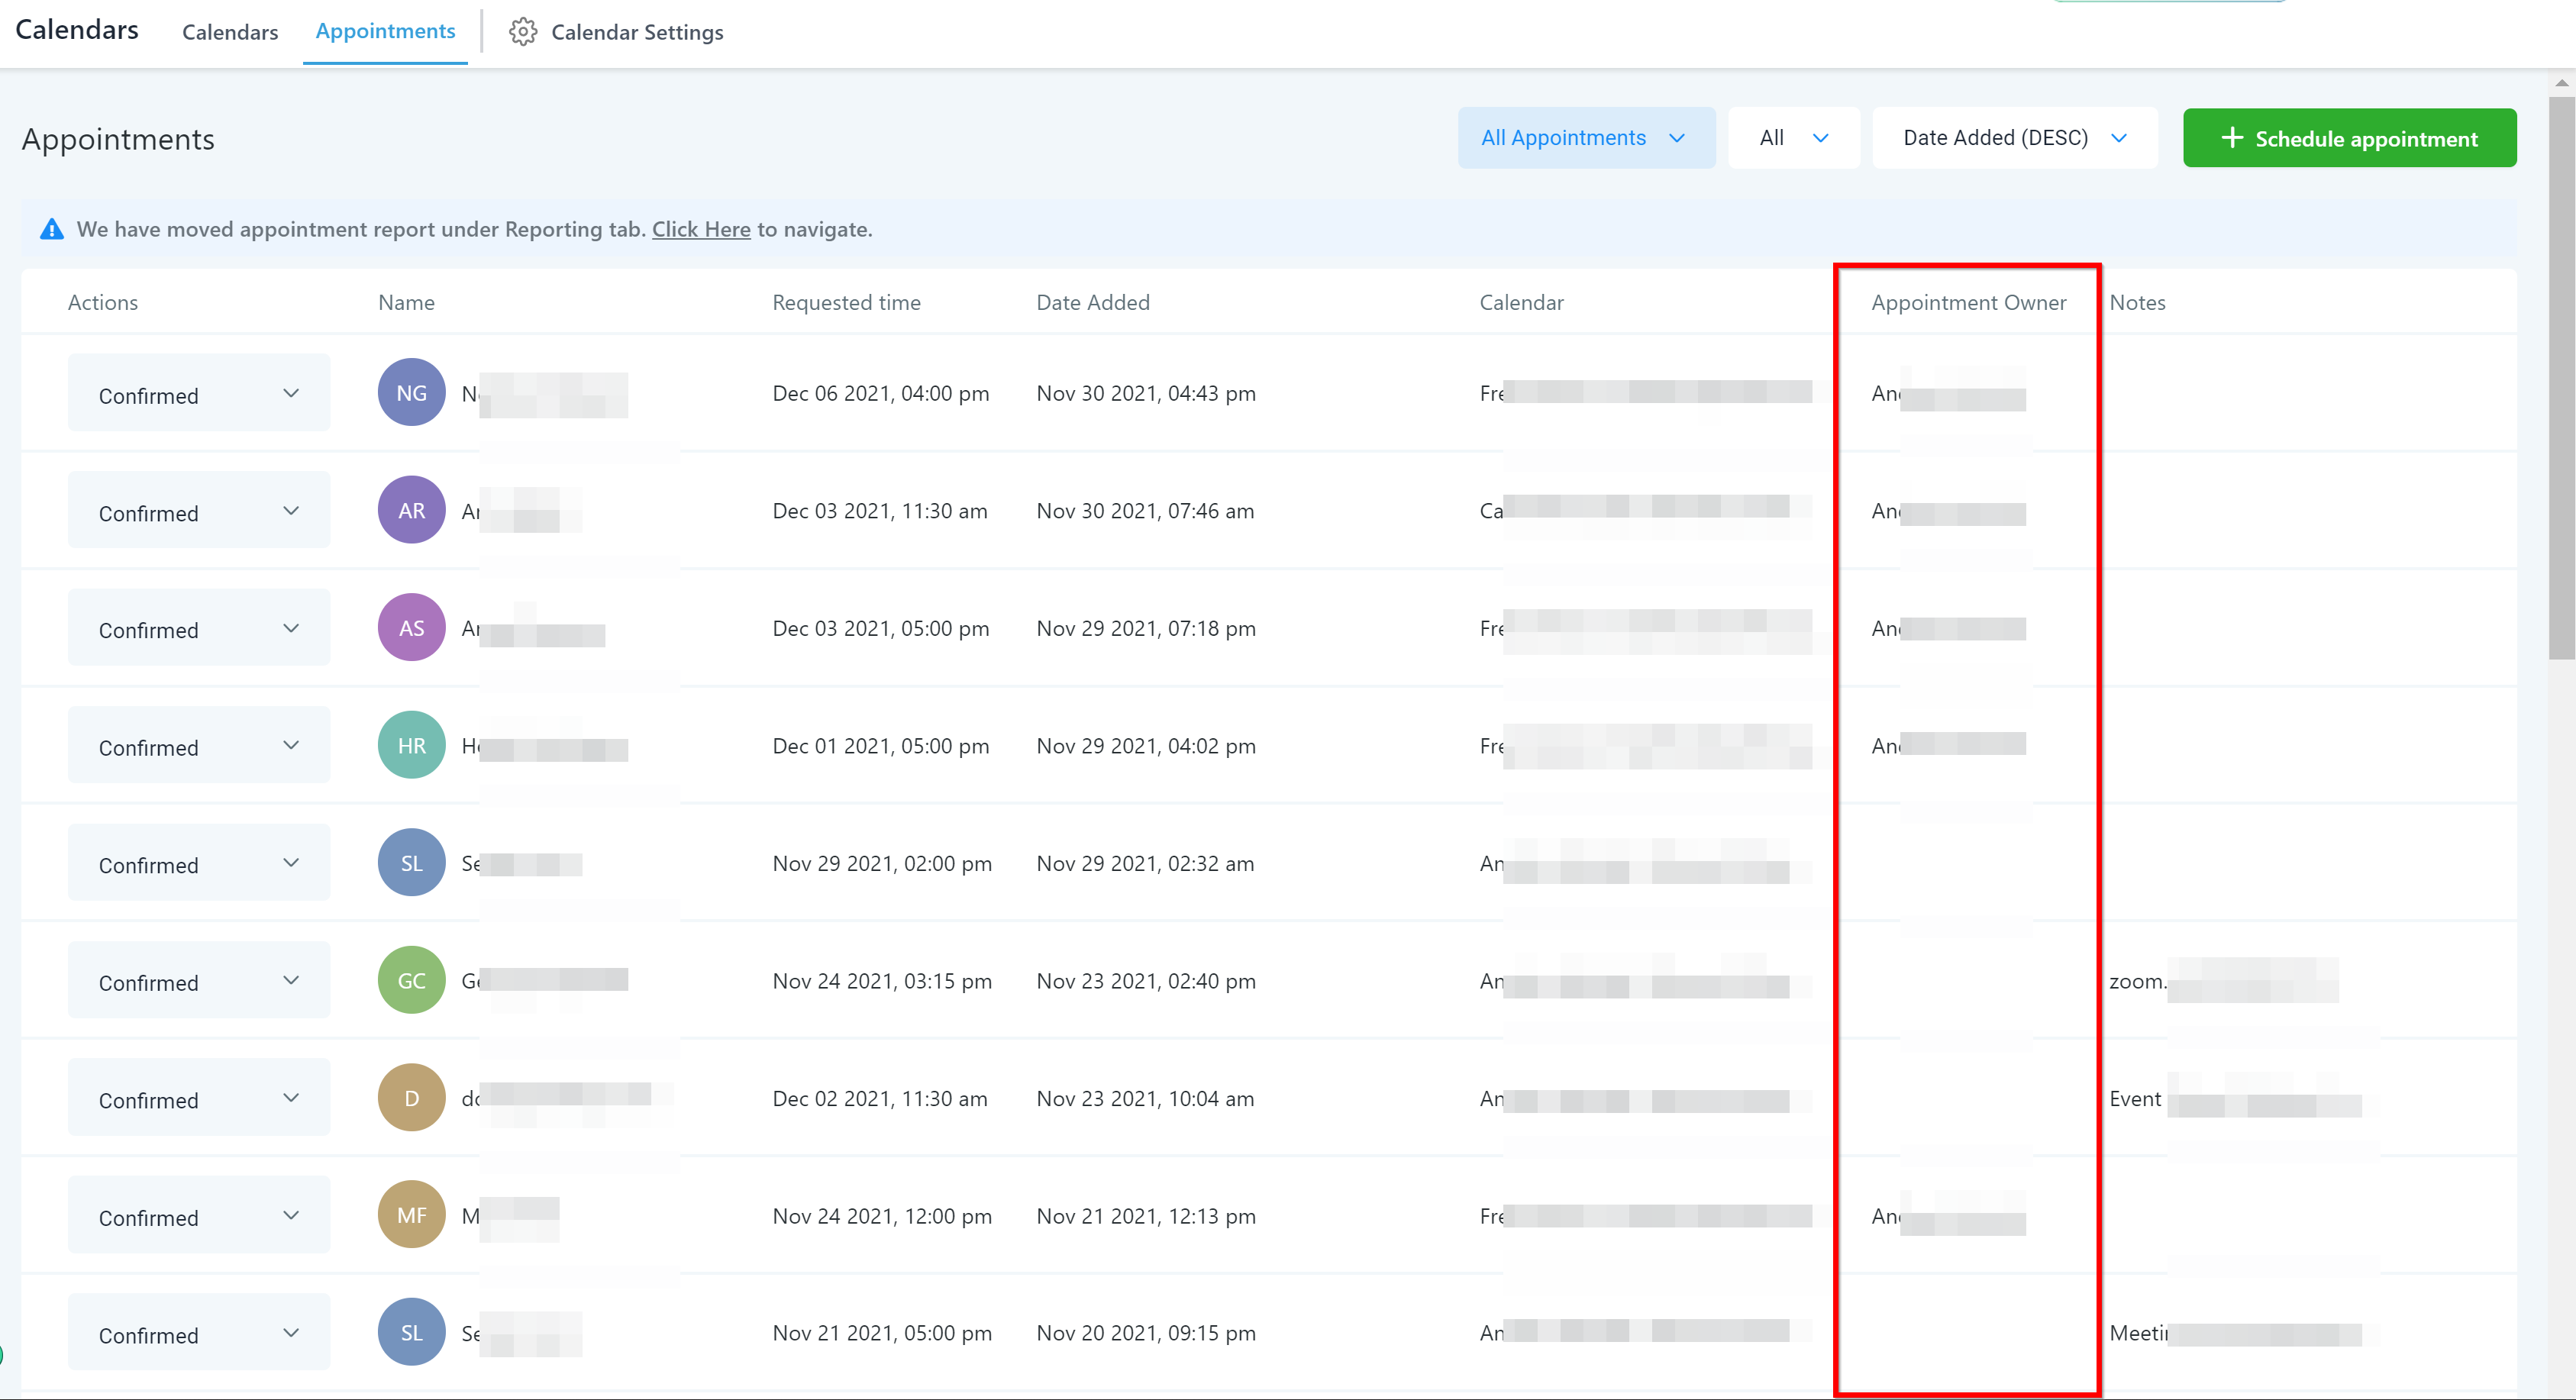Click the MF contact avatar
2576x1400 pixels.
click(411, 1215)
